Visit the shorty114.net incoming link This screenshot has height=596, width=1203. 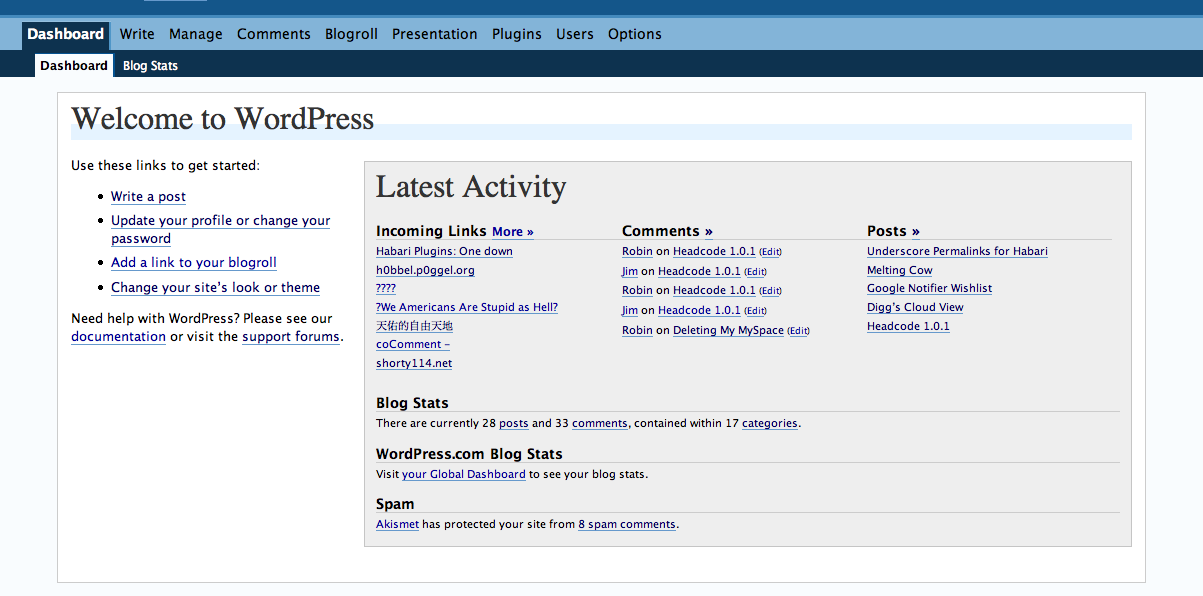[x=414, y=364]
